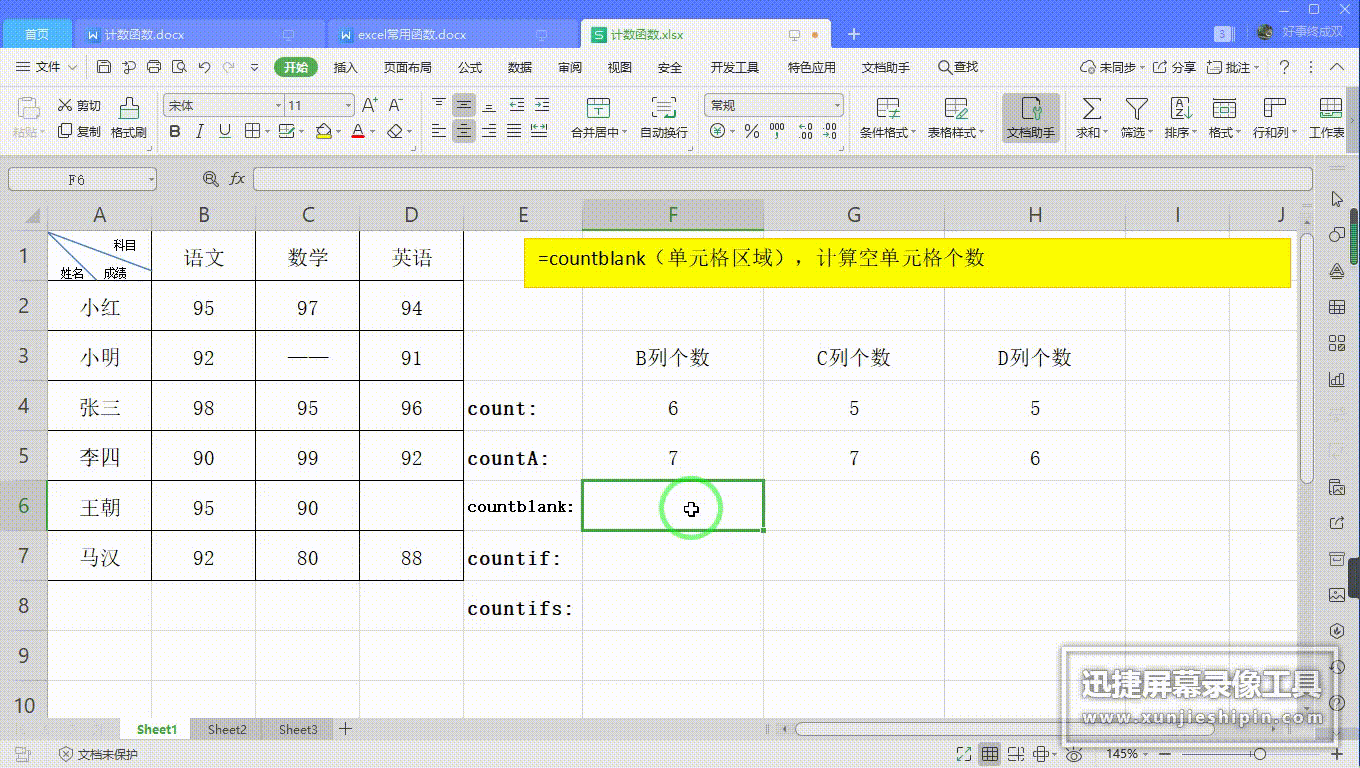Screen dimensions: 1360x768
Task: Open the number format dropdown (常规)
Action: [837, 105]
